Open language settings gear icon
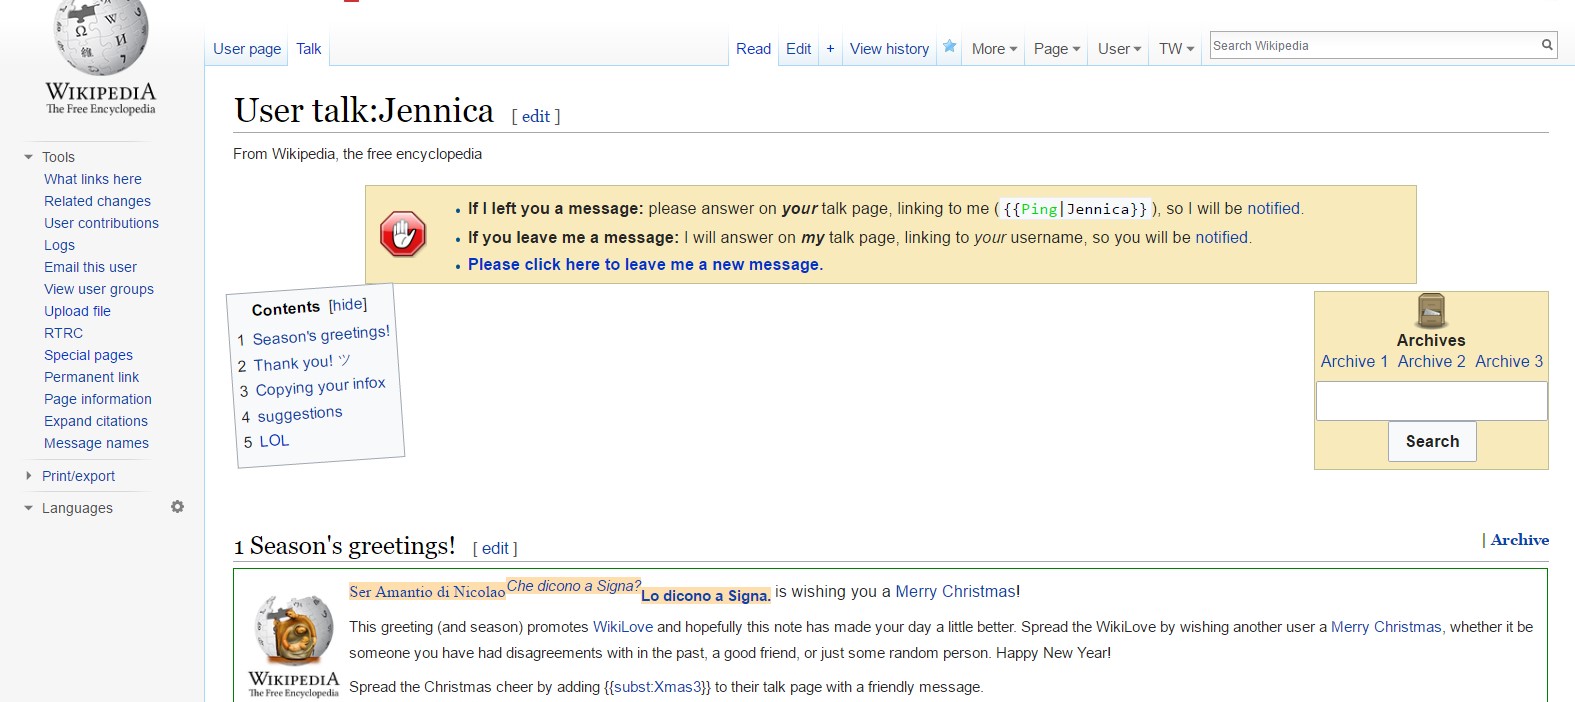The image size is (1575, 702). (177, 507)
